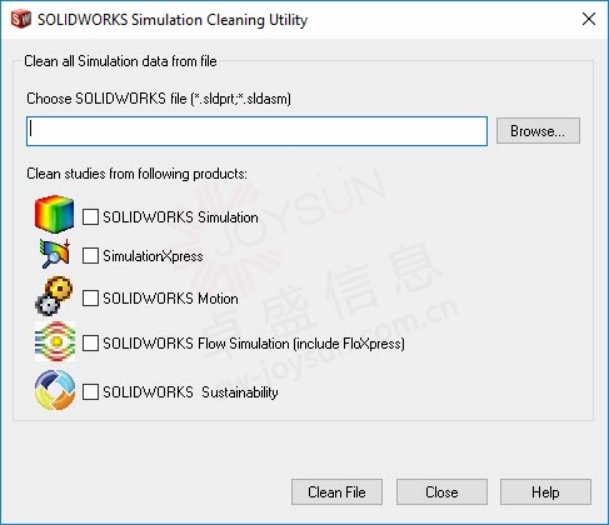Check the SOLIDWORKS Motion checkbox

click(x=90, y=298)
